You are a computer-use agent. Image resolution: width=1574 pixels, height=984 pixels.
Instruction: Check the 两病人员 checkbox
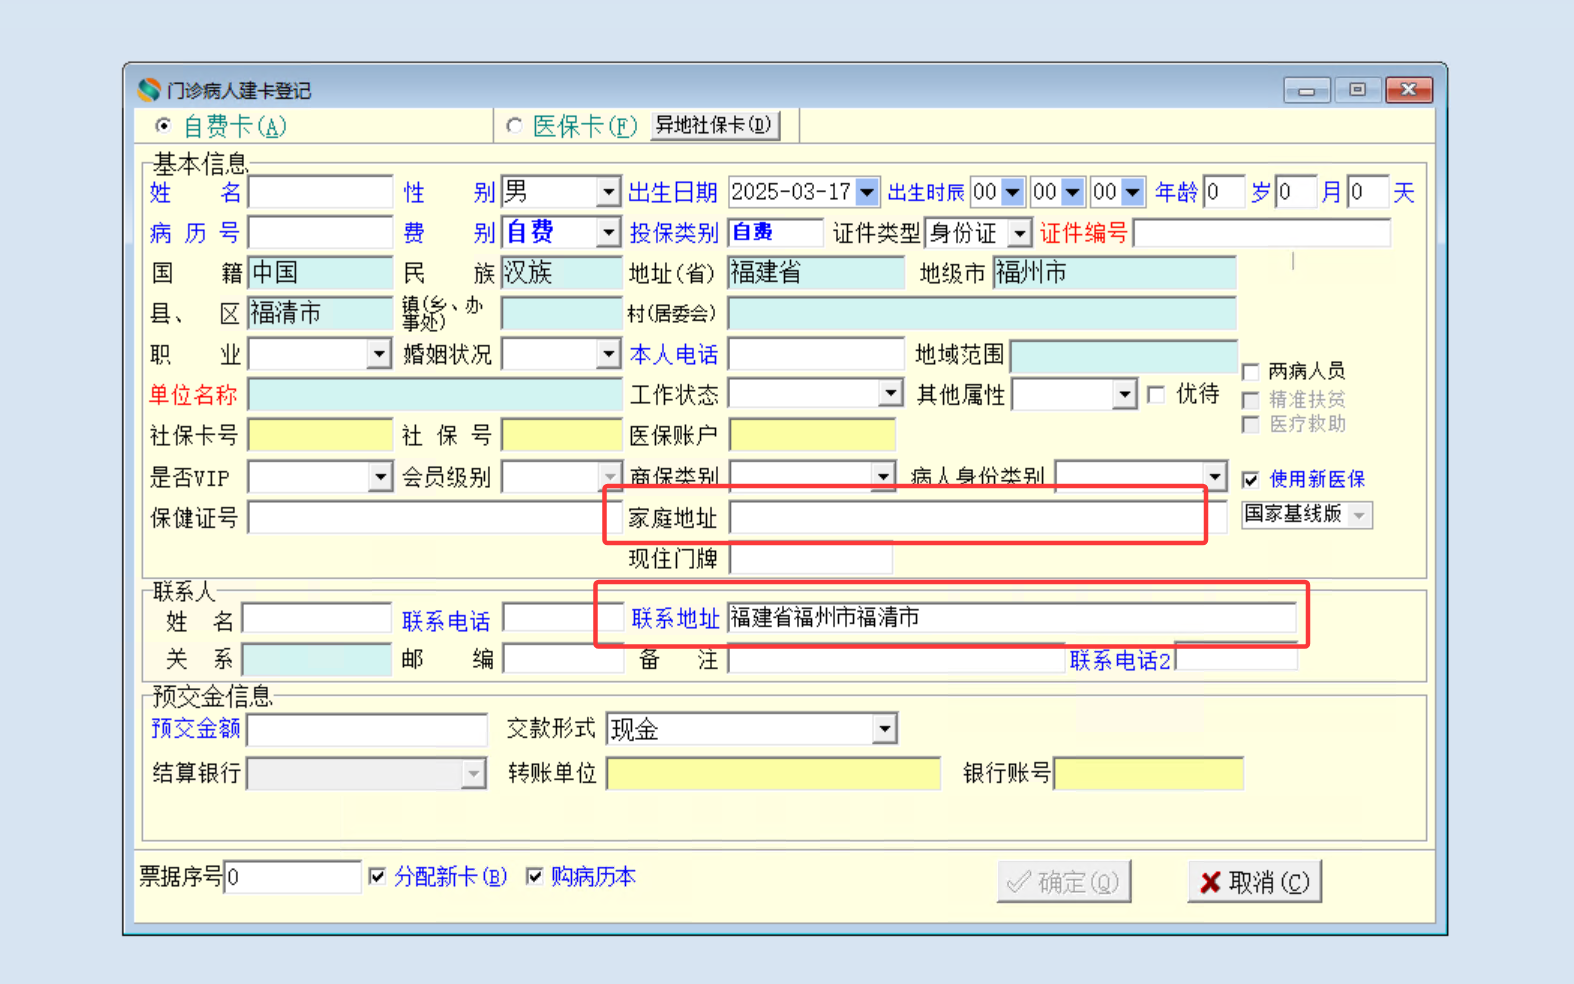[x=1251, y=372]
